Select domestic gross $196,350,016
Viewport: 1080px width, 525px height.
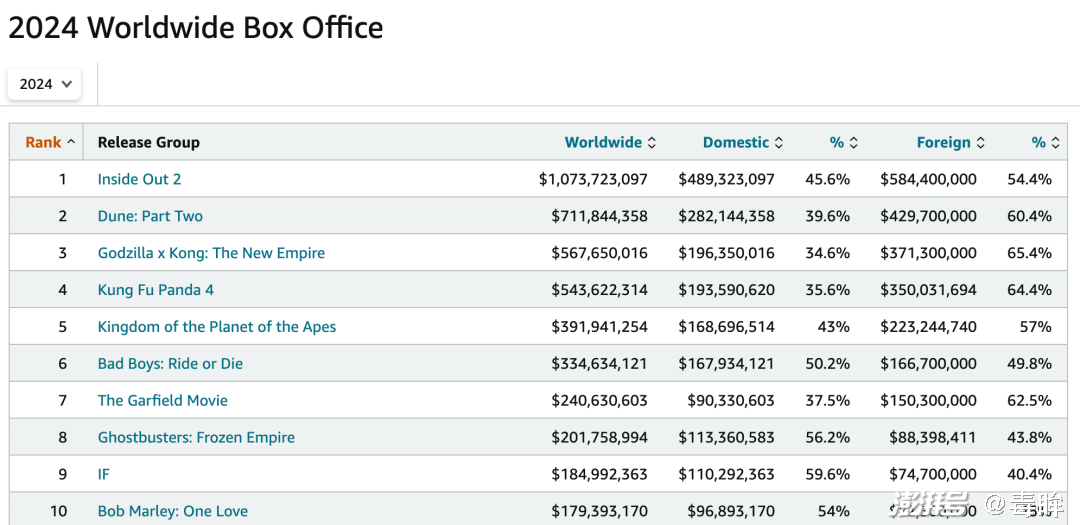click(x=727, y=253)
